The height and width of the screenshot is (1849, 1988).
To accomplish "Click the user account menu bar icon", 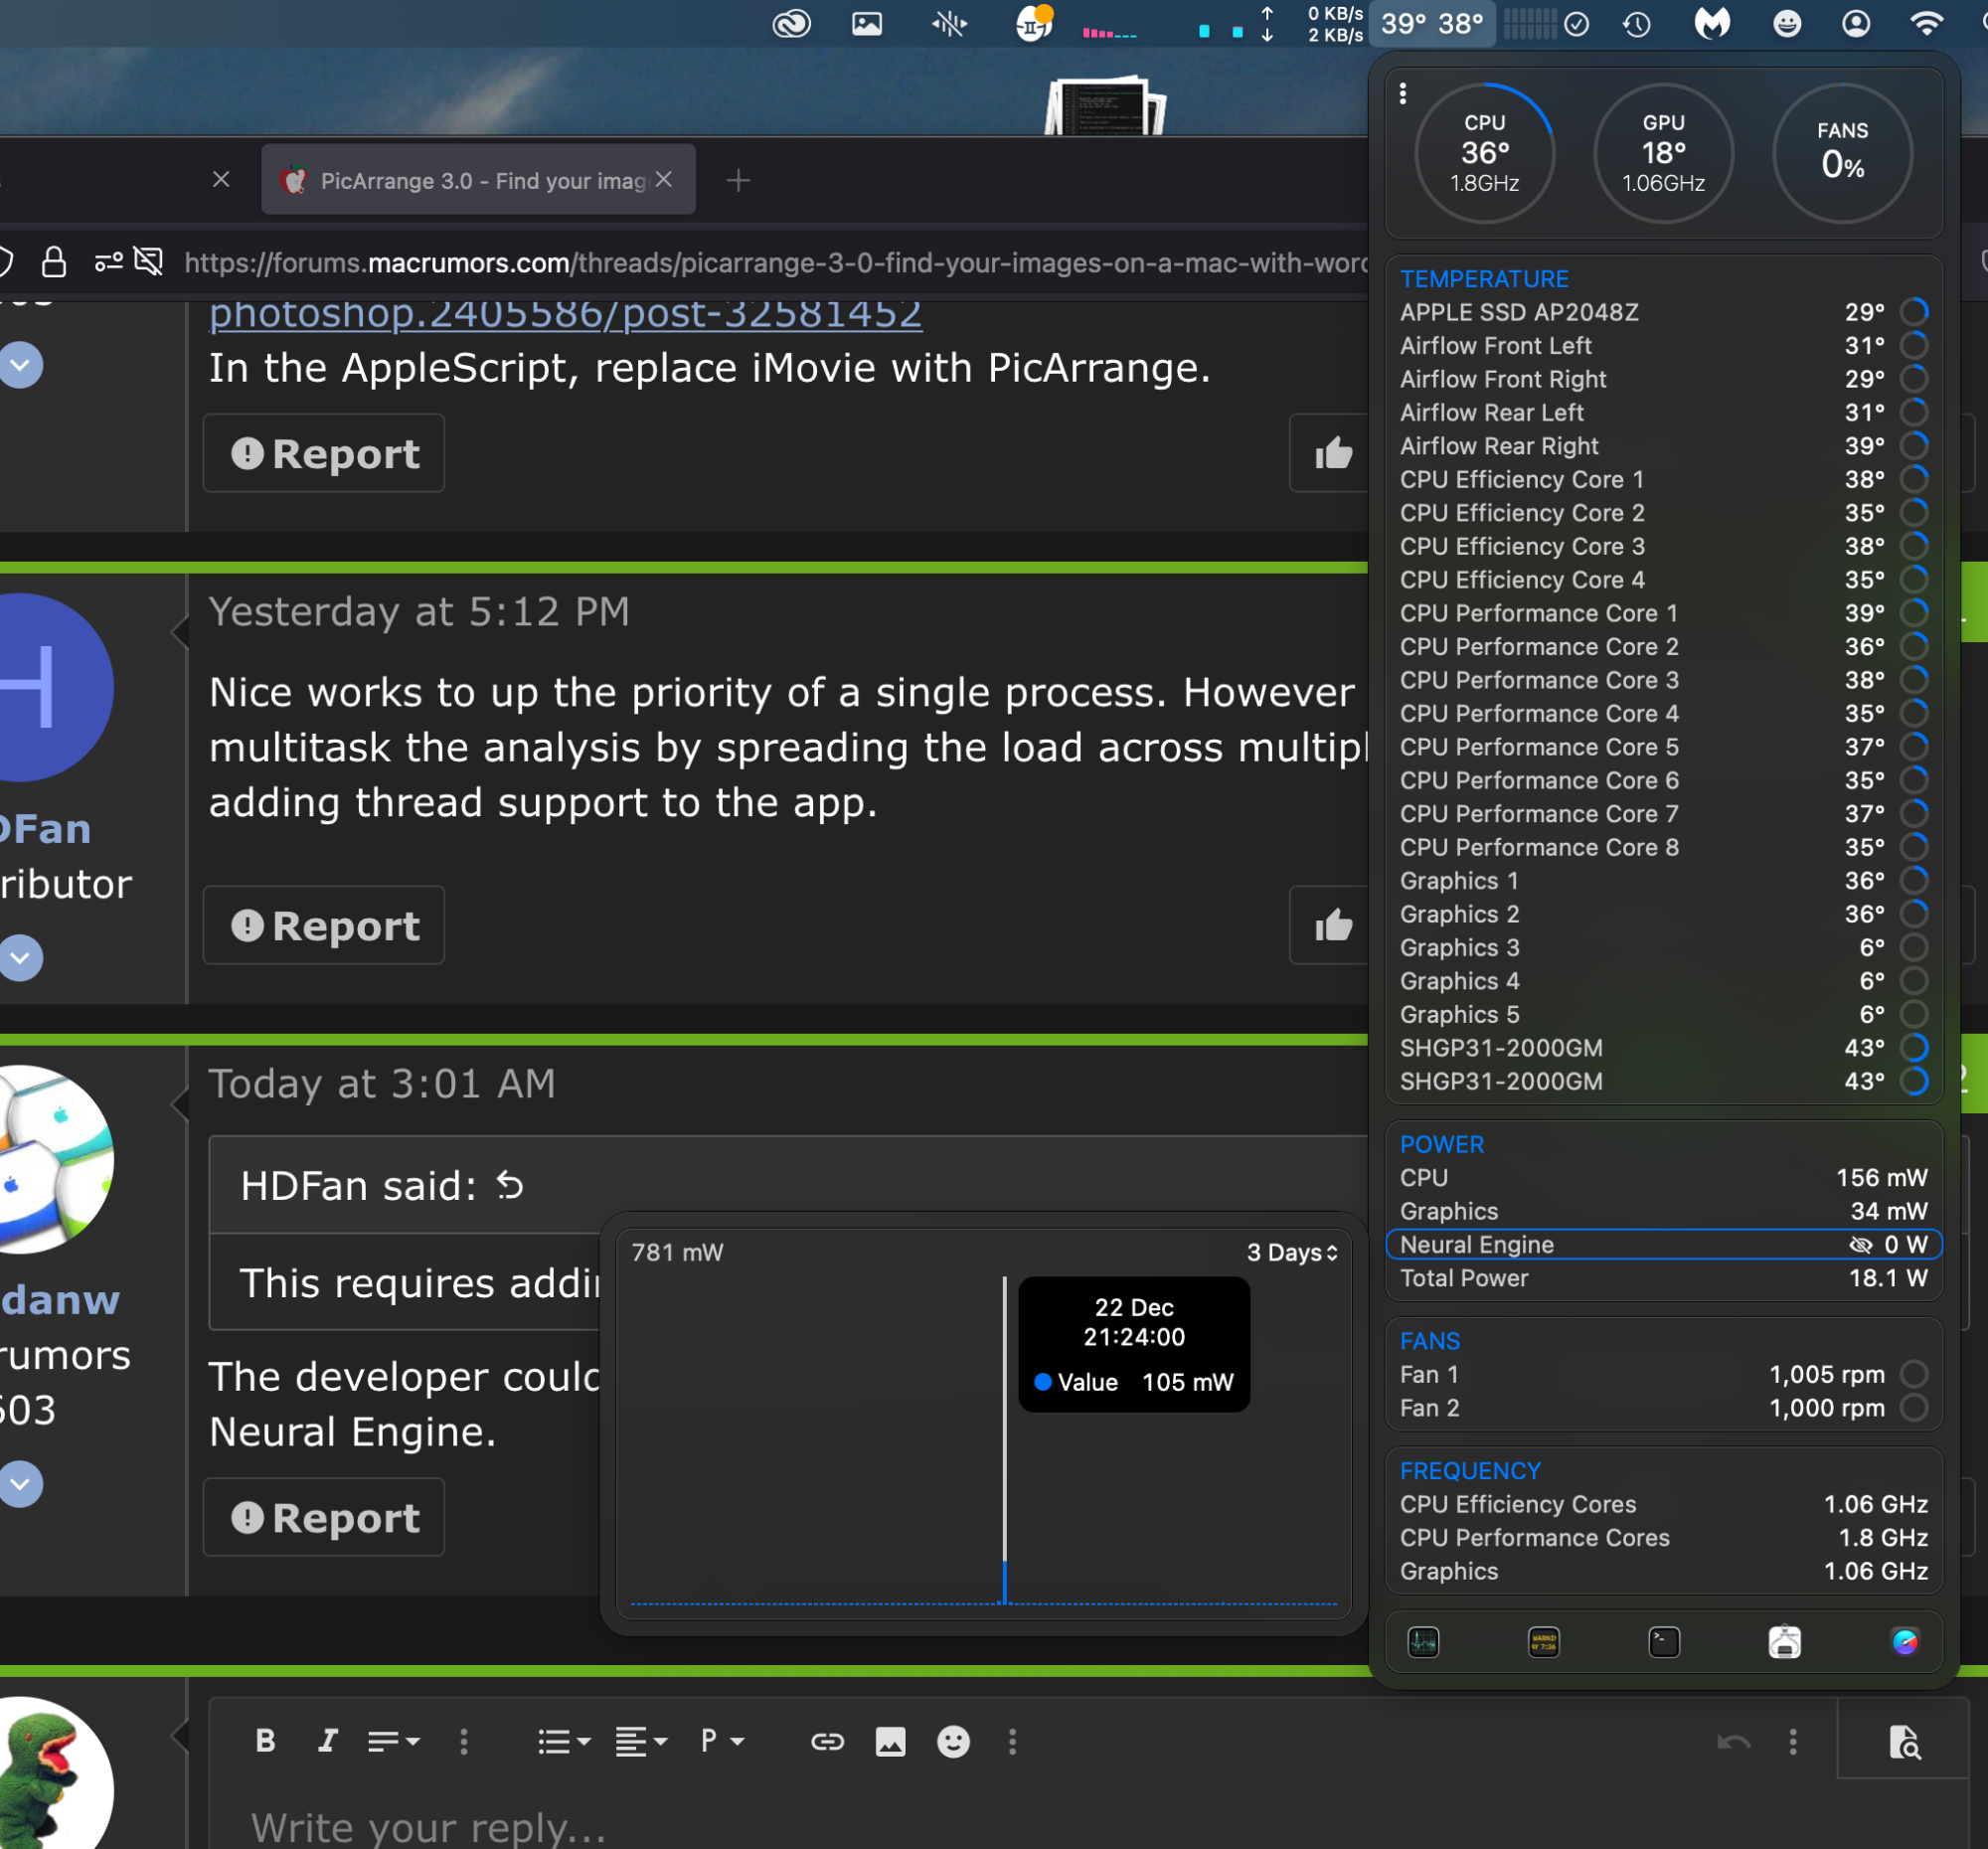I will [x=1855, y=23].
